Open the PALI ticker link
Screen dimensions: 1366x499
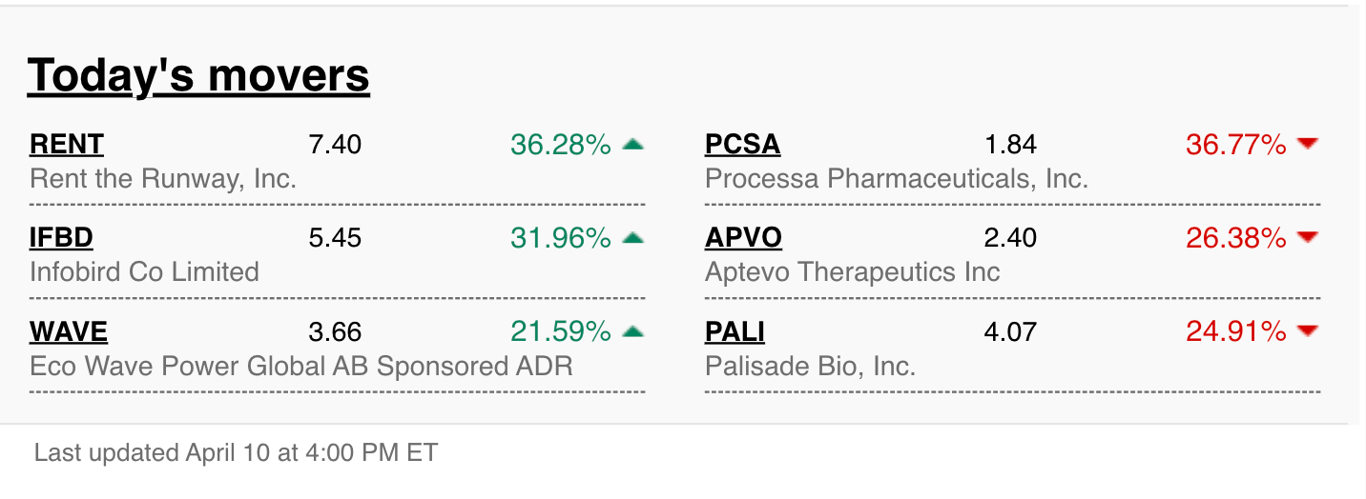tap(735, 331)
